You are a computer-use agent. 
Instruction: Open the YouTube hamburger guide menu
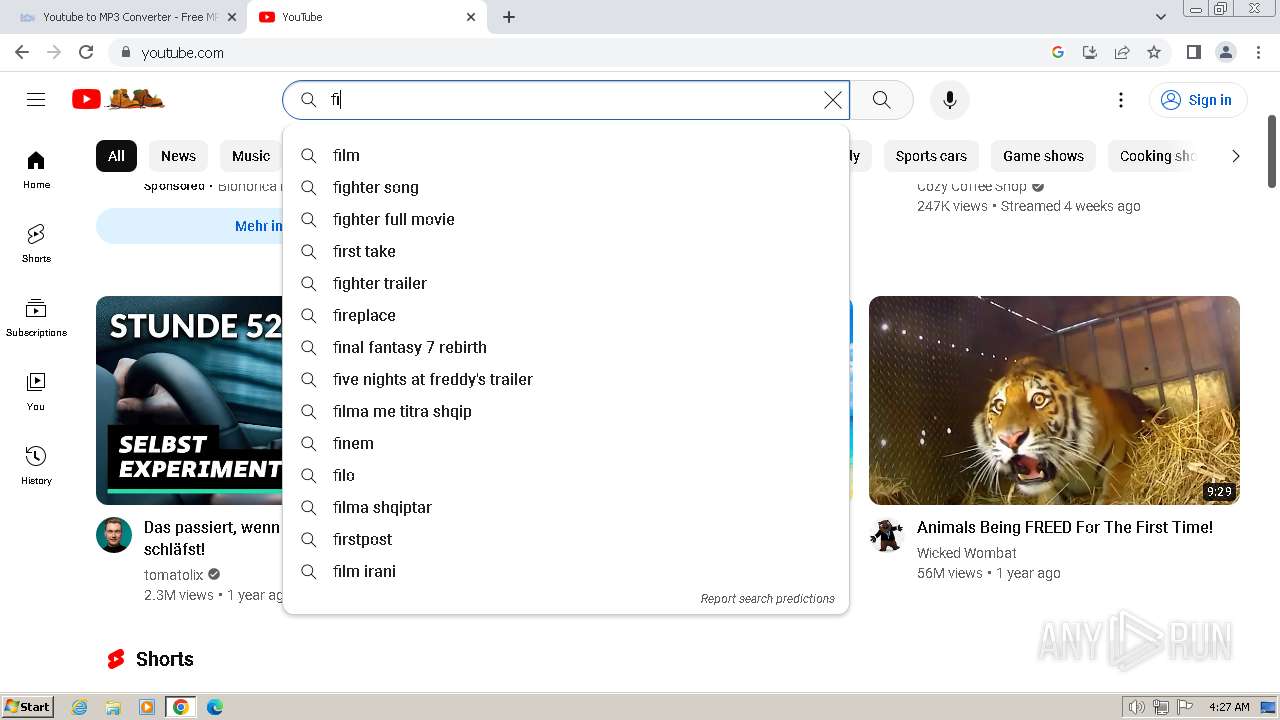(x=36, y=99)
